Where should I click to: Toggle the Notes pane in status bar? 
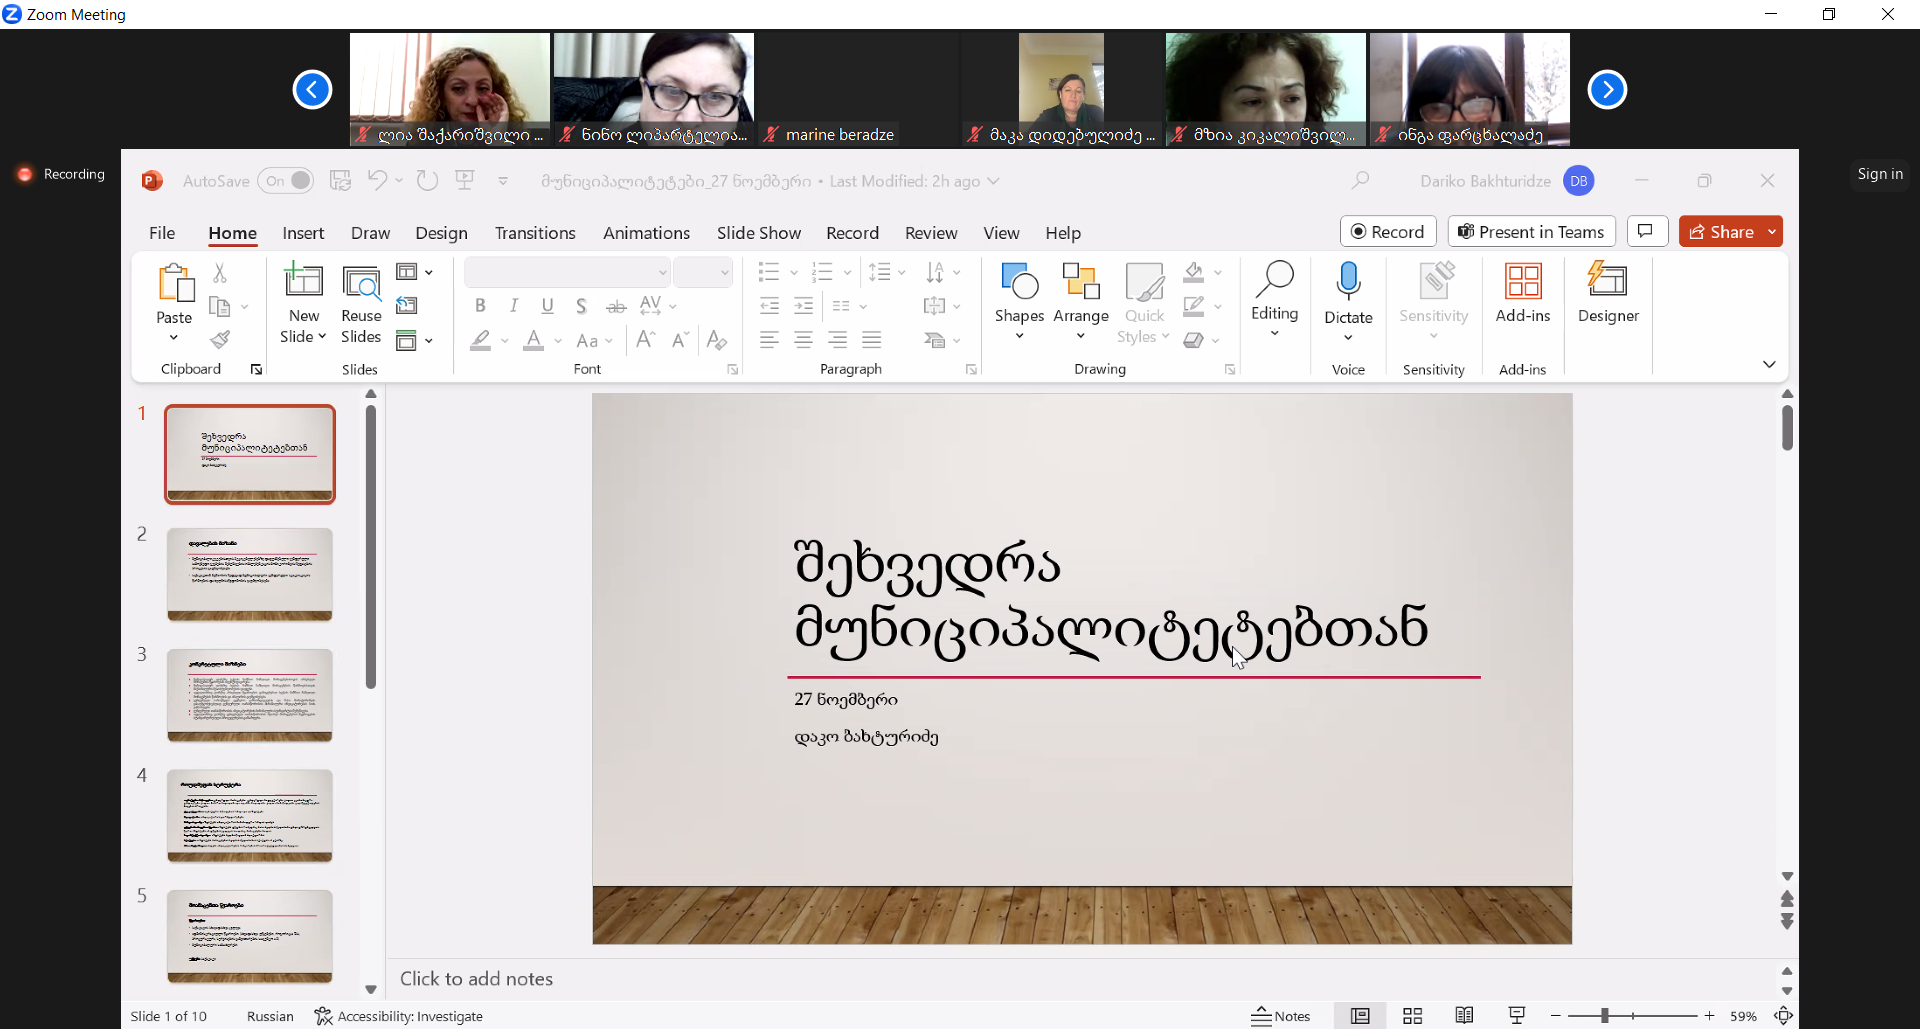tap(1281, 1016)
